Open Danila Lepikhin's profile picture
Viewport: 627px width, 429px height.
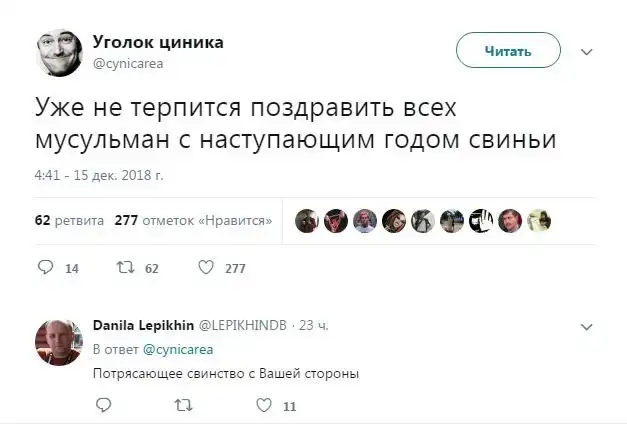(59, 344)
